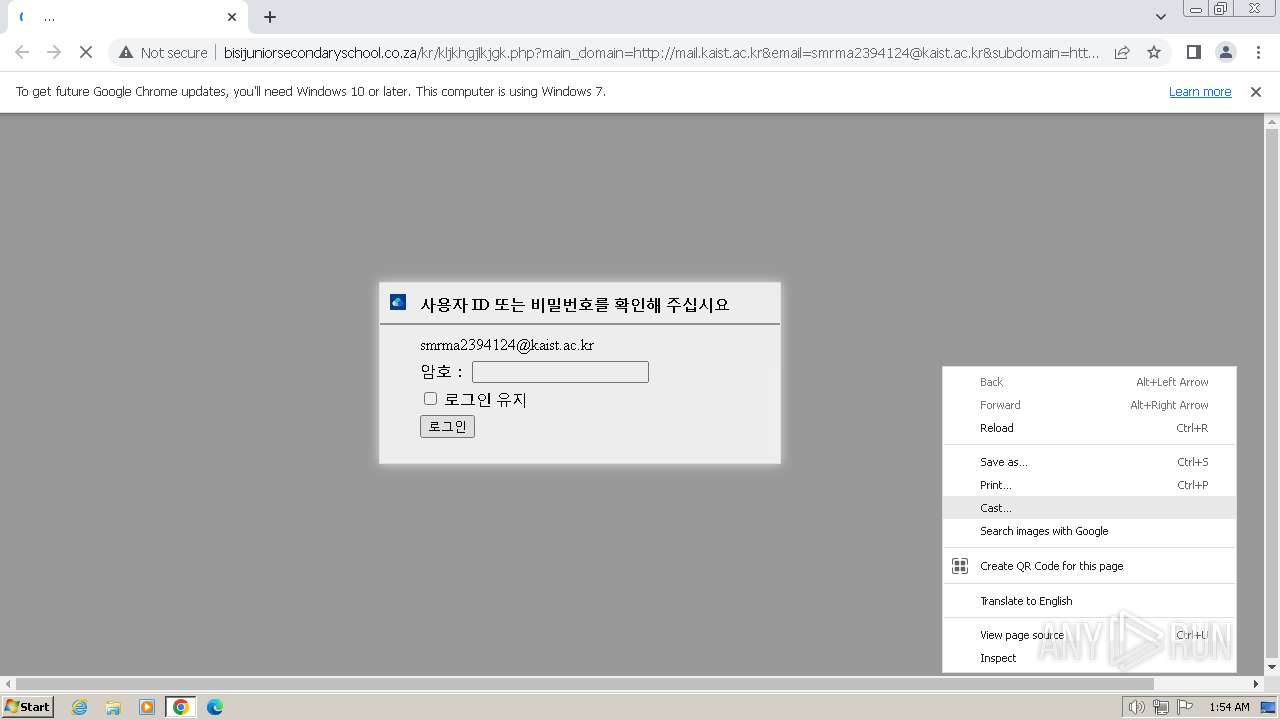Click the vertical scrollbar up arrow
The image size is (1280, 720).
[x=1272, y=121]
